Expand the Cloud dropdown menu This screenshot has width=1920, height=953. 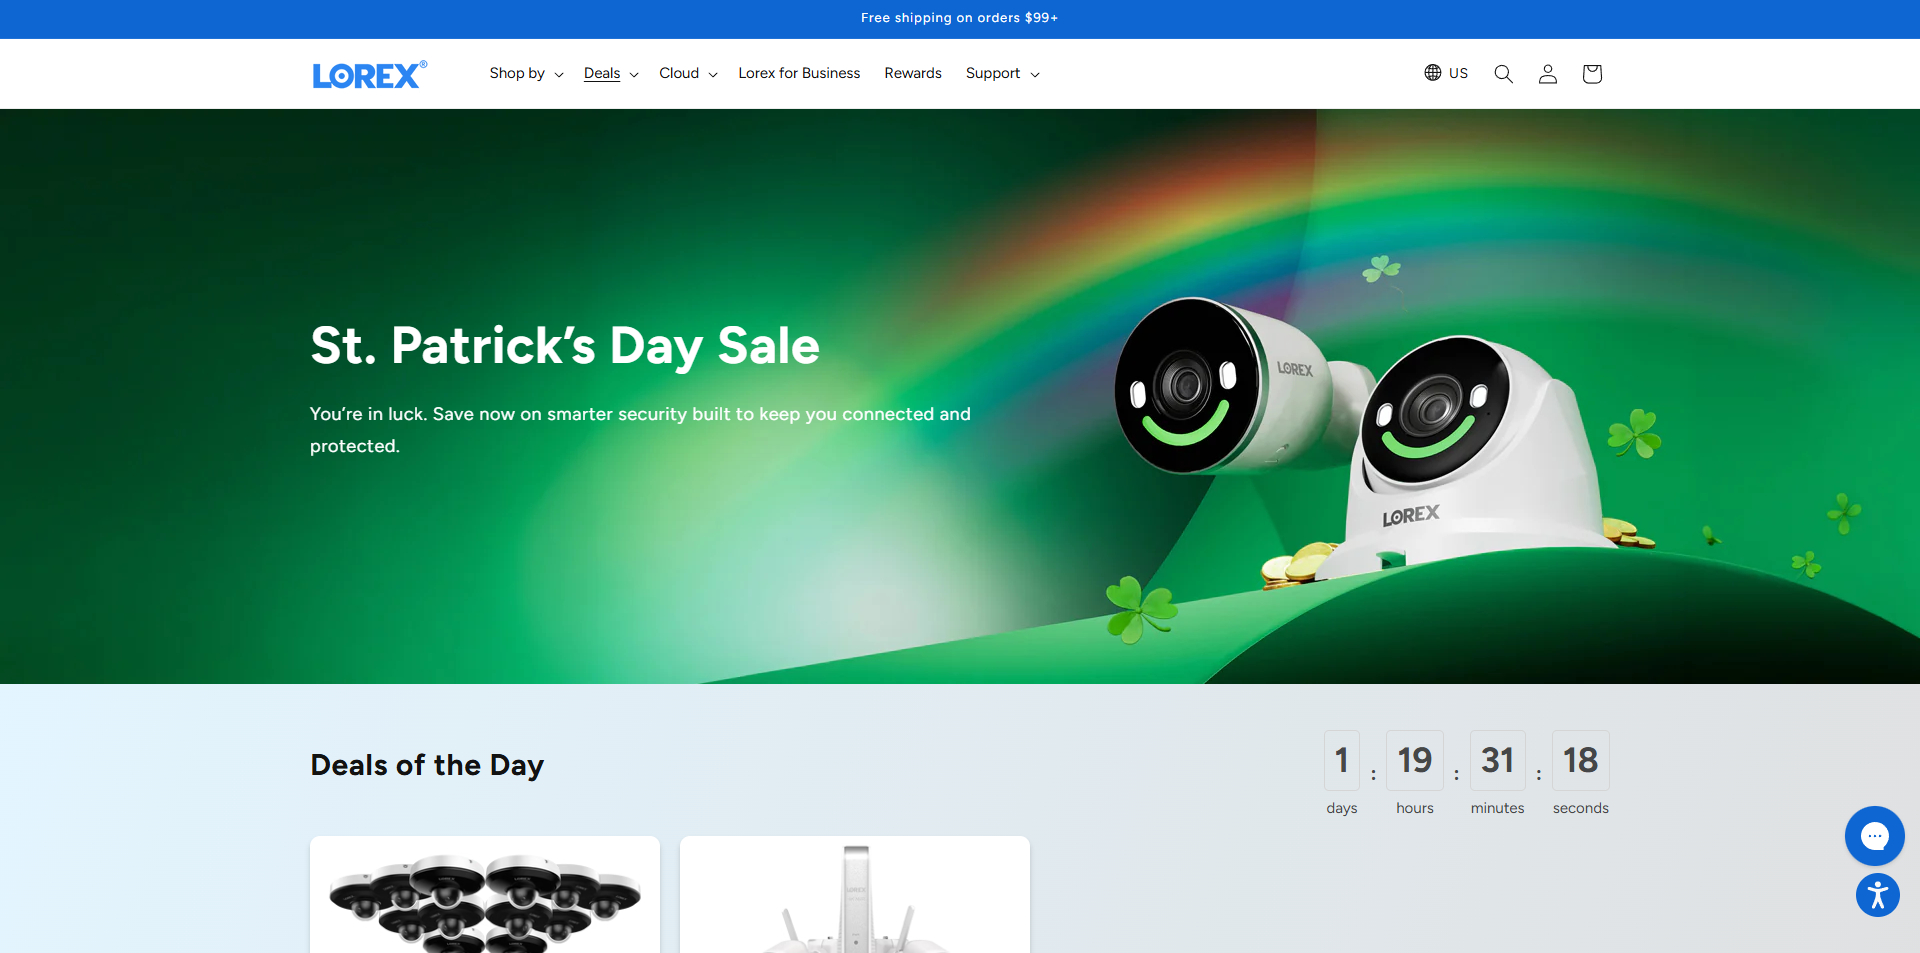[688, 74]
